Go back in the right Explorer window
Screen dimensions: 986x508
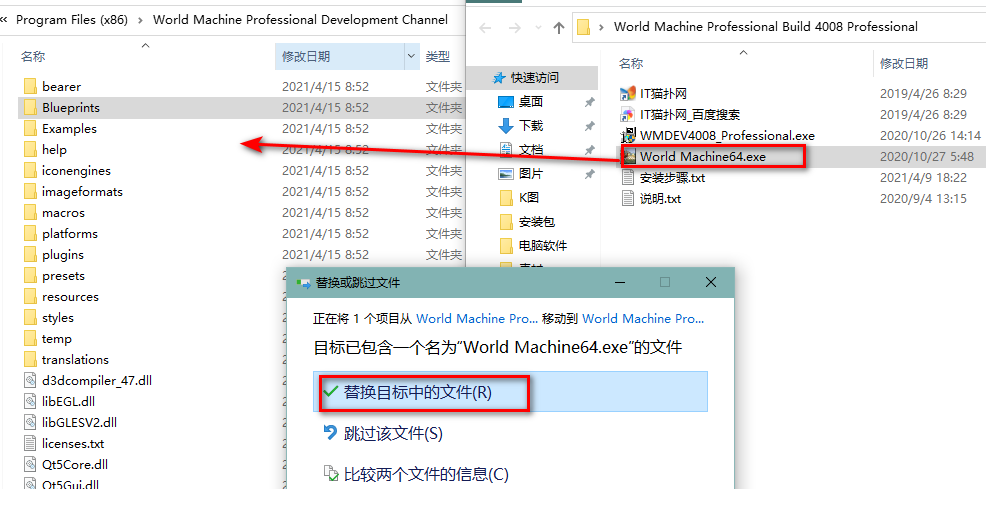484,28
